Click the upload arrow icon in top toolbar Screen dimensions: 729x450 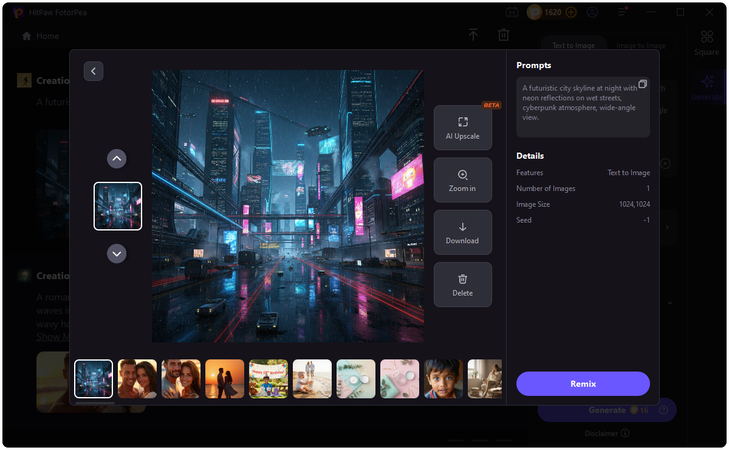tap(473, 35)
